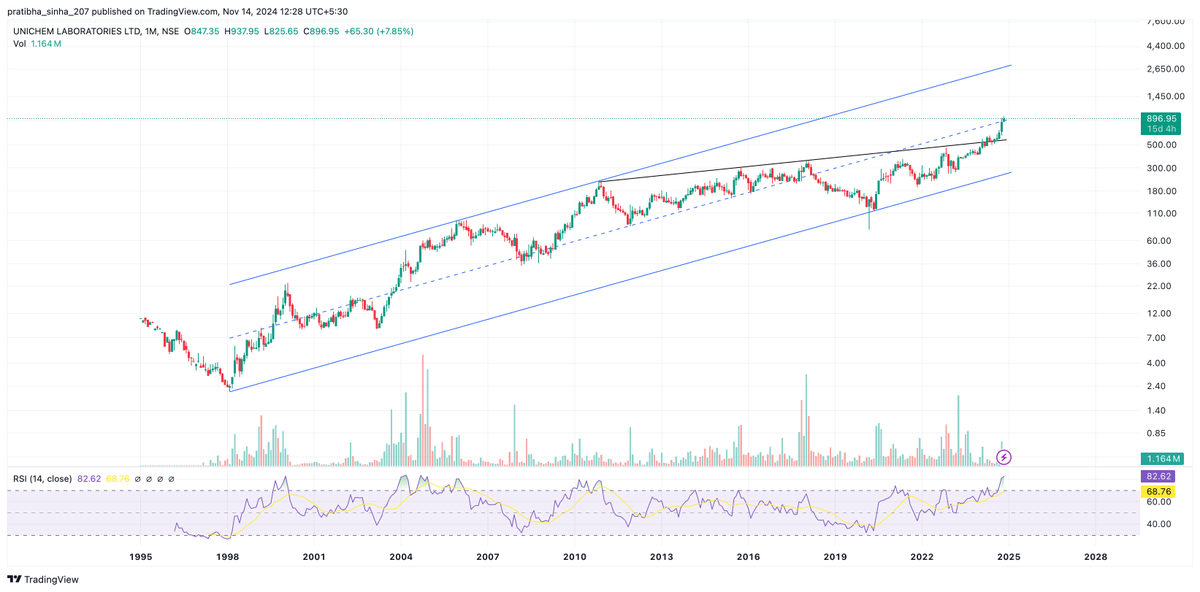Click the 500.00 price axis label

click(x=1161, y=145)
